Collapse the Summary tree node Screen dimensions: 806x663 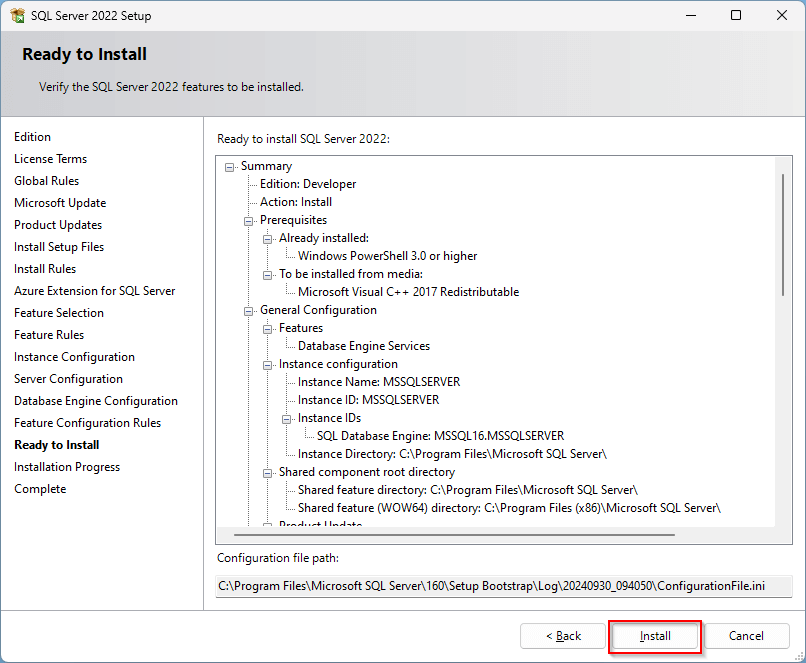coord(230,166)
